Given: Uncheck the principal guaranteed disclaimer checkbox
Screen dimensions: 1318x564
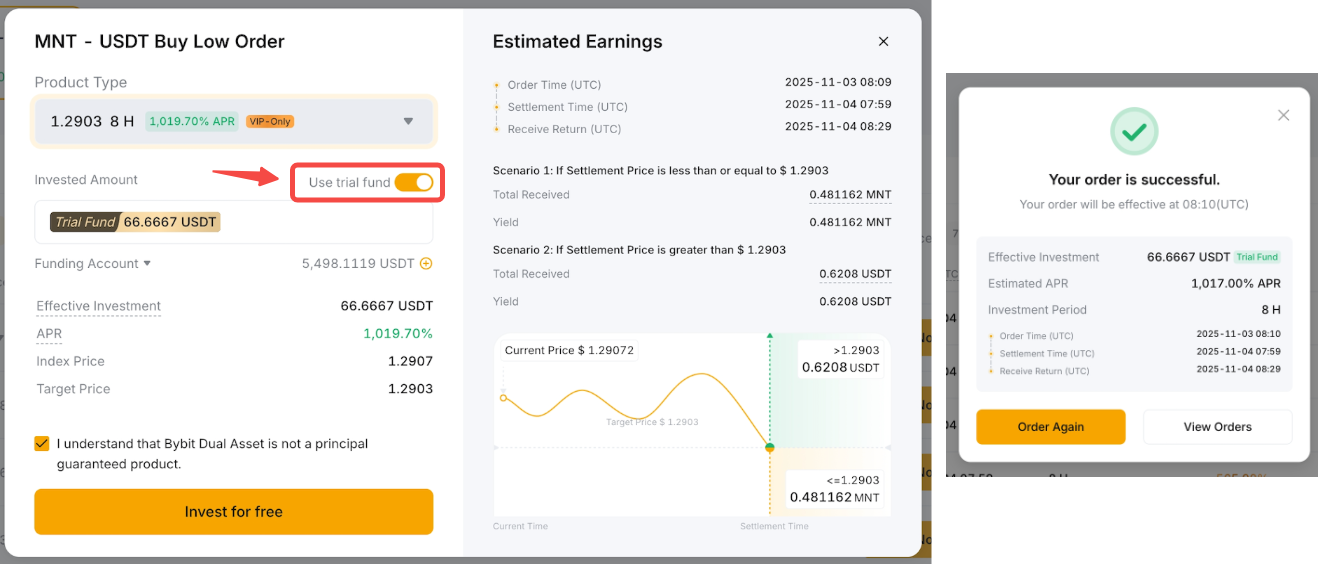Looking at the screenshot, I should click(42, 443).
